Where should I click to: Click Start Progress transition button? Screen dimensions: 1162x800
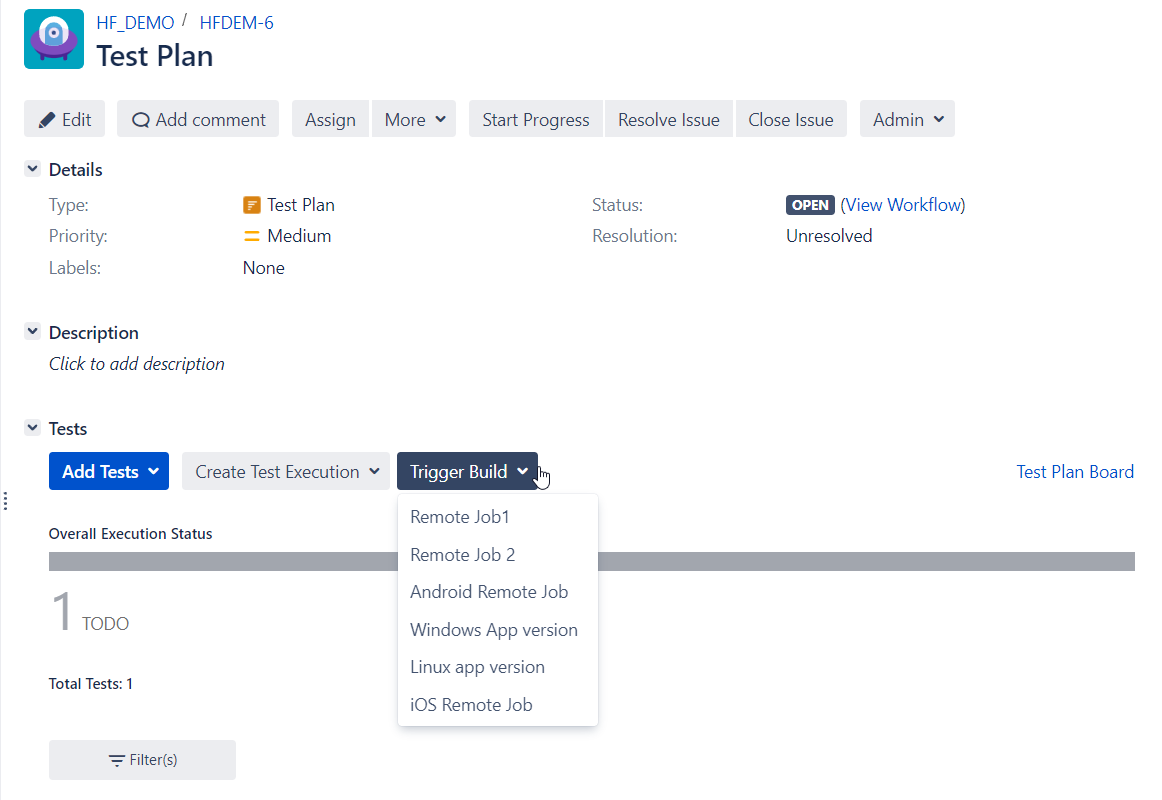pos(536,119)
